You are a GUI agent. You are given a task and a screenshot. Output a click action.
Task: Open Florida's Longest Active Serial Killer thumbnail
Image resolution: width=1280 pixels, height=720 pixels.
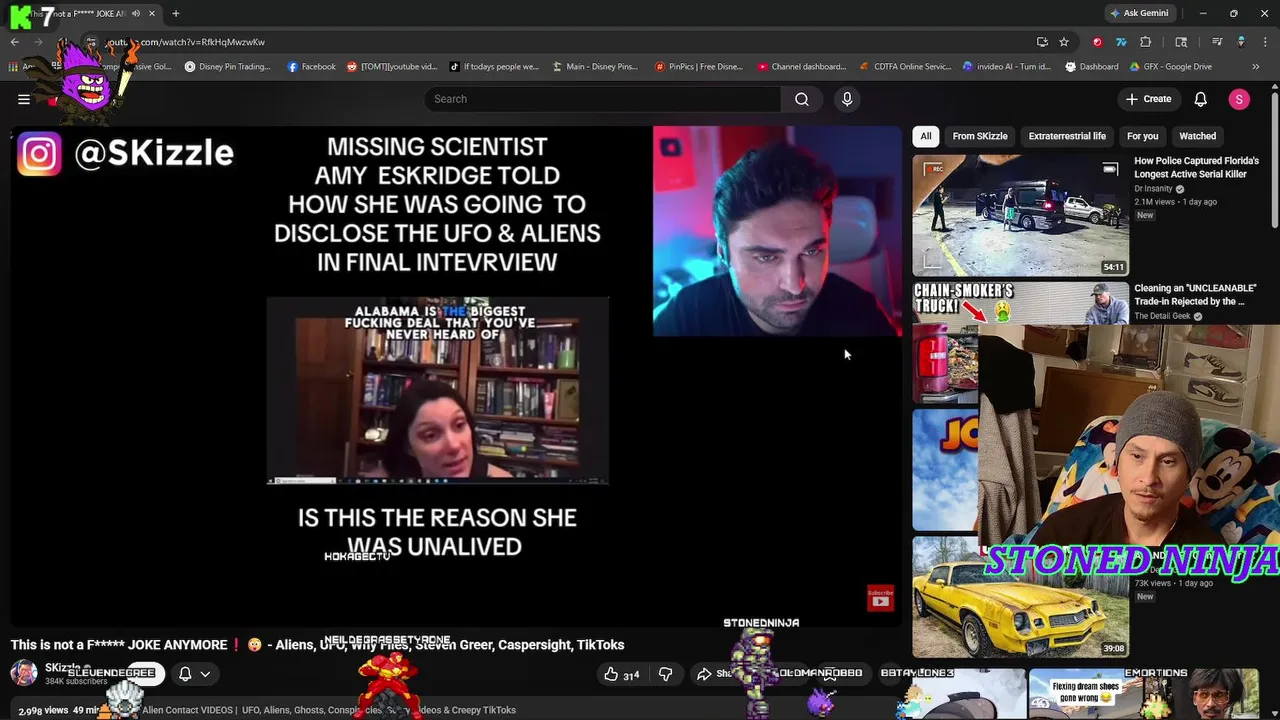click(1020, 214)
